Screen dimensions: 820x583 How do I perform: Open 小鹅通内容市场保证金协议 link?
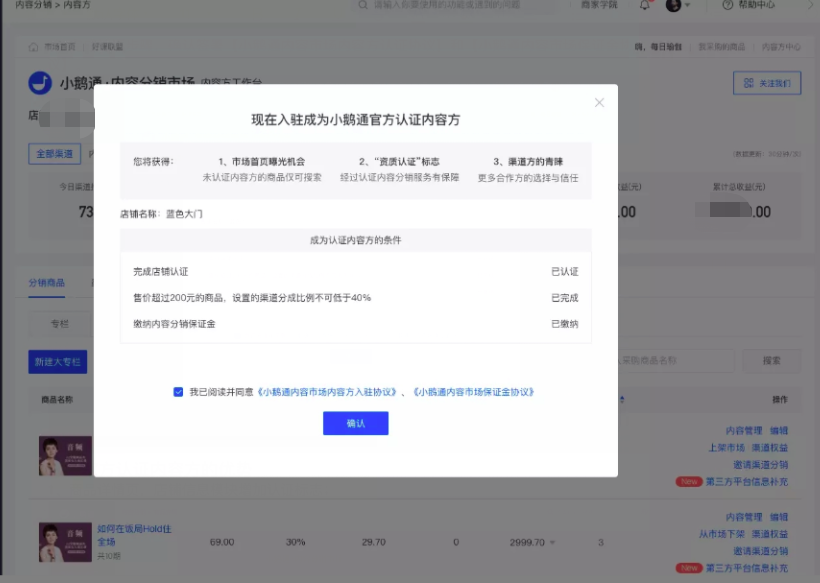click(x=473, y=392)
